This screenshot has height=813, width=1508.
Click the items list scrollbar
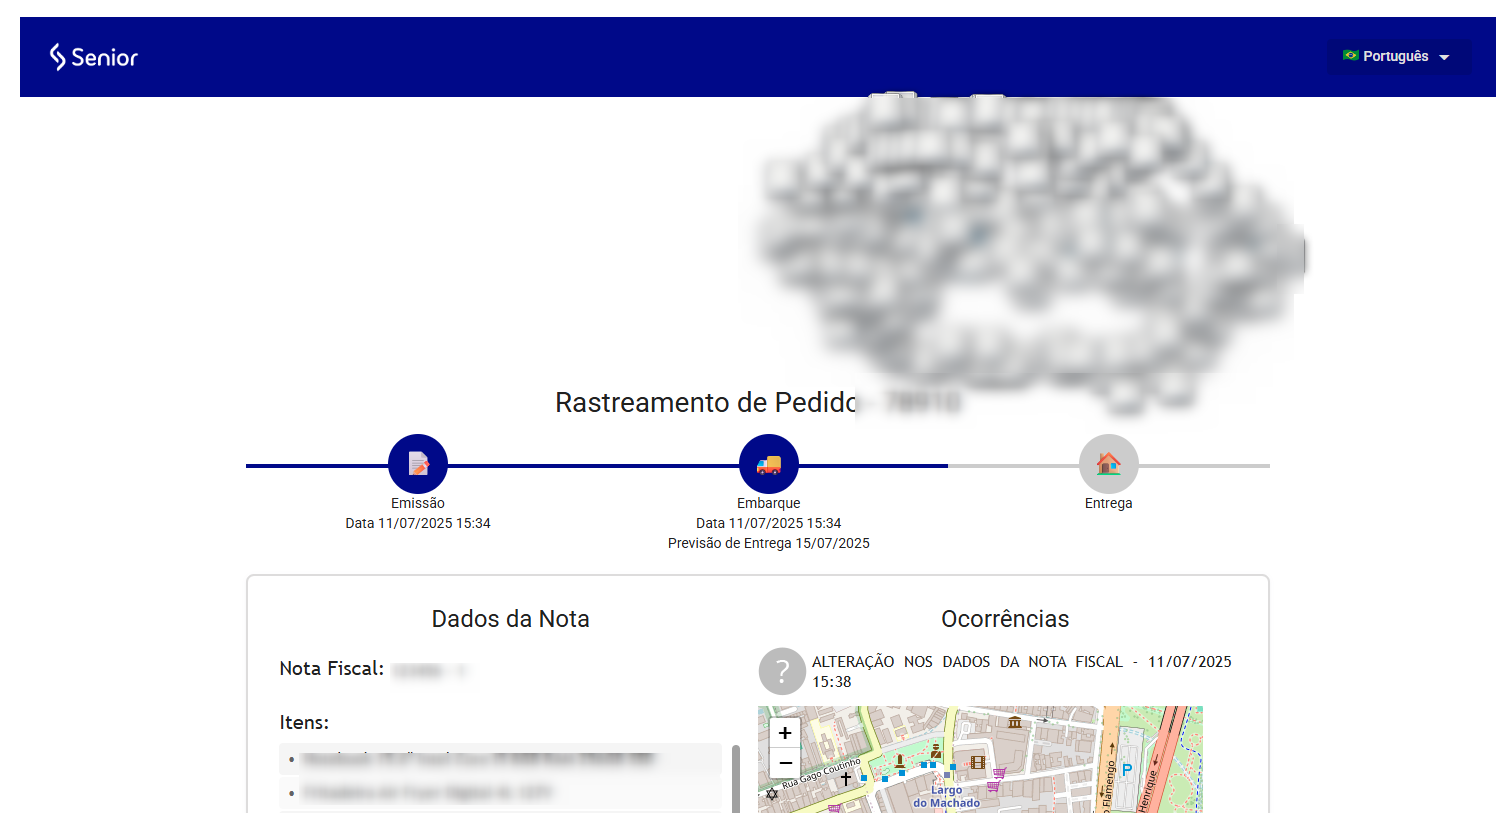click(x=736, y=778)
